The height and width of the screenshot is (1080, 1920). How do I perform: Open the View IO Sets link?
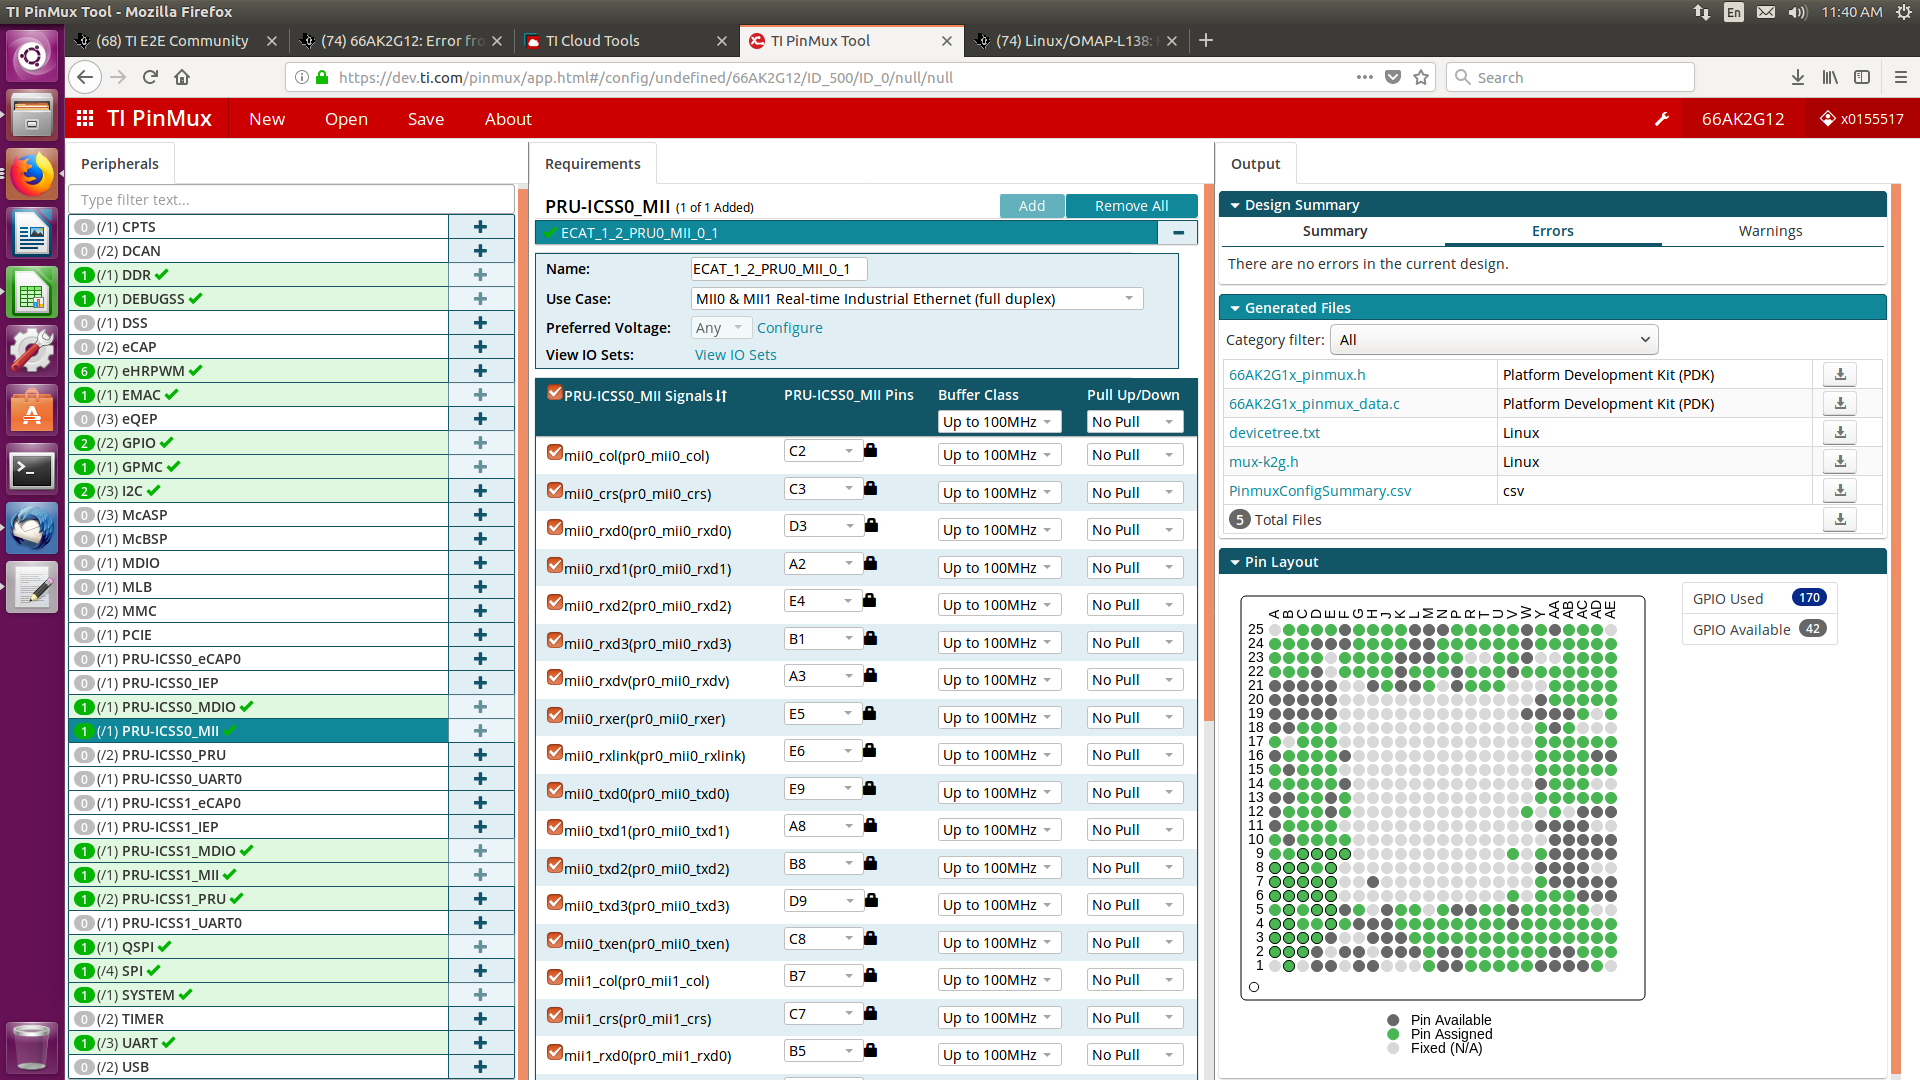tap(735, 355)
